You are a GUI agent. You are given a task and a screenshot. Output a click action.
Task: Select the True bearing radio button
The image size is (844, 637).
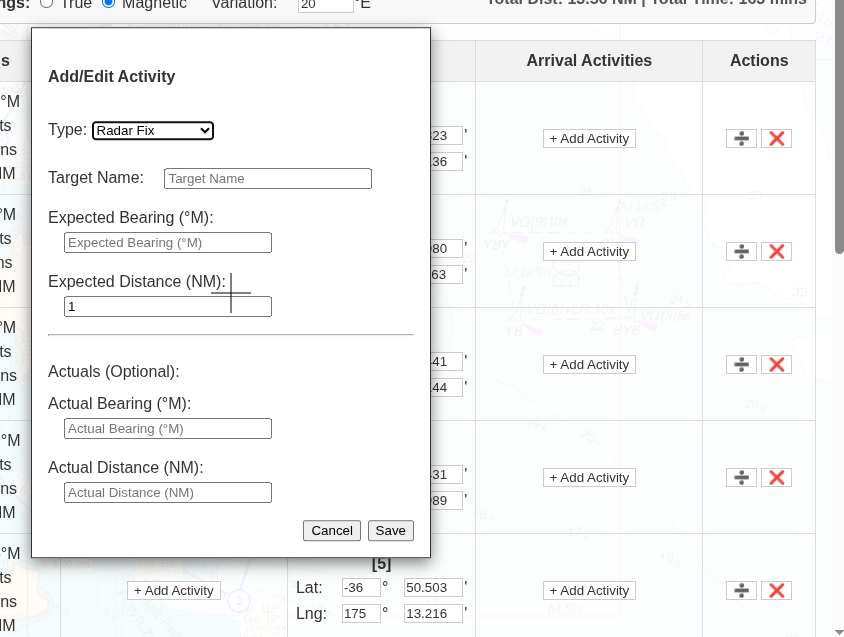[x=44, y=3]
